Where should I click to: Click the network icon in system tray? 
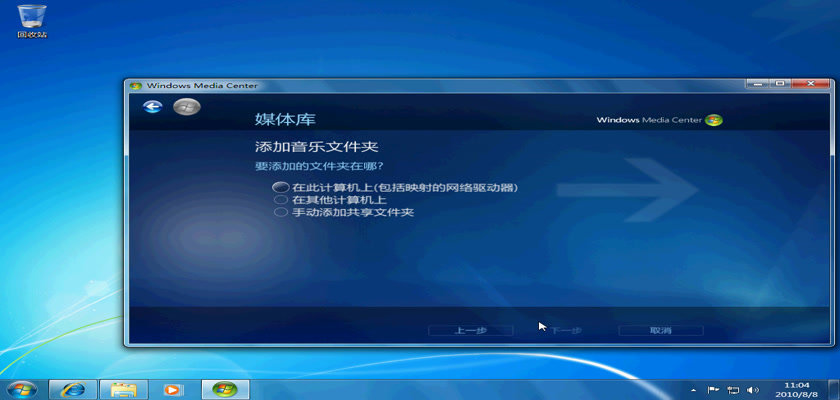(733, 389)
